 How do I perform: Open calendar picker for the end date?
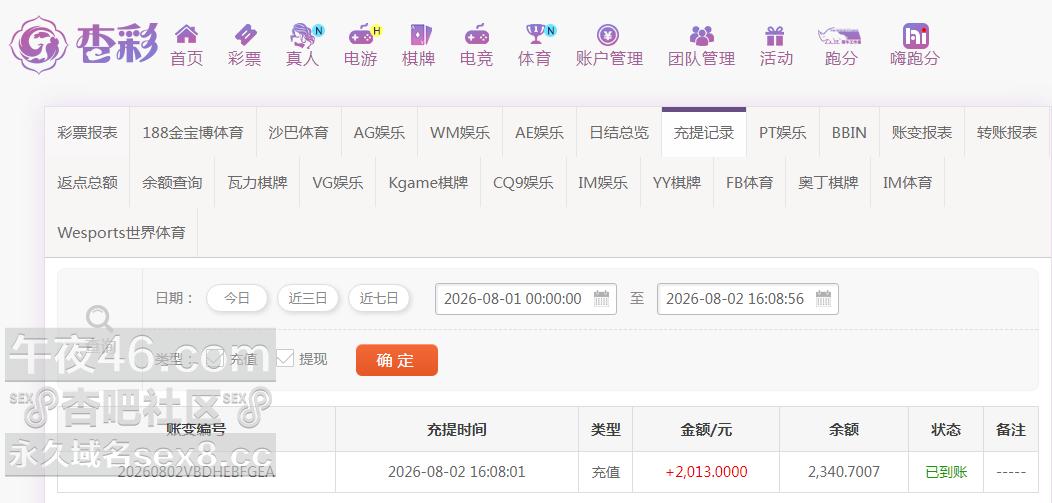coord(823,298)
